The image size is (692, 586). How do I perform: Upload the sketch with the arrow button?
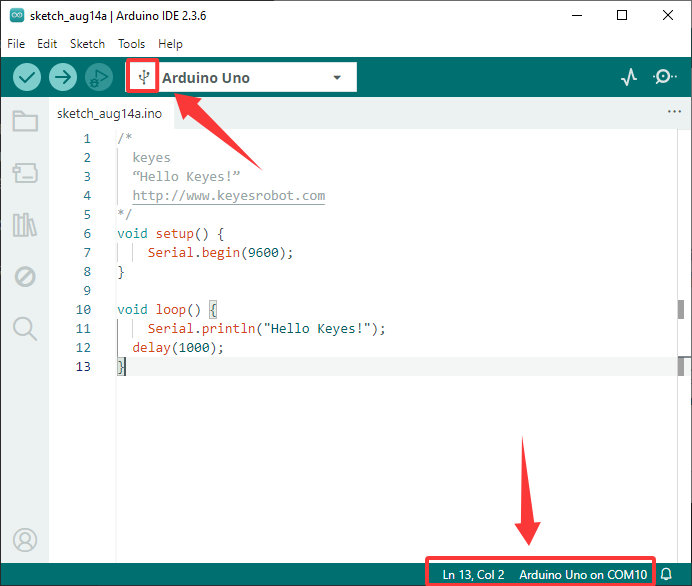[x=63, y=77]
